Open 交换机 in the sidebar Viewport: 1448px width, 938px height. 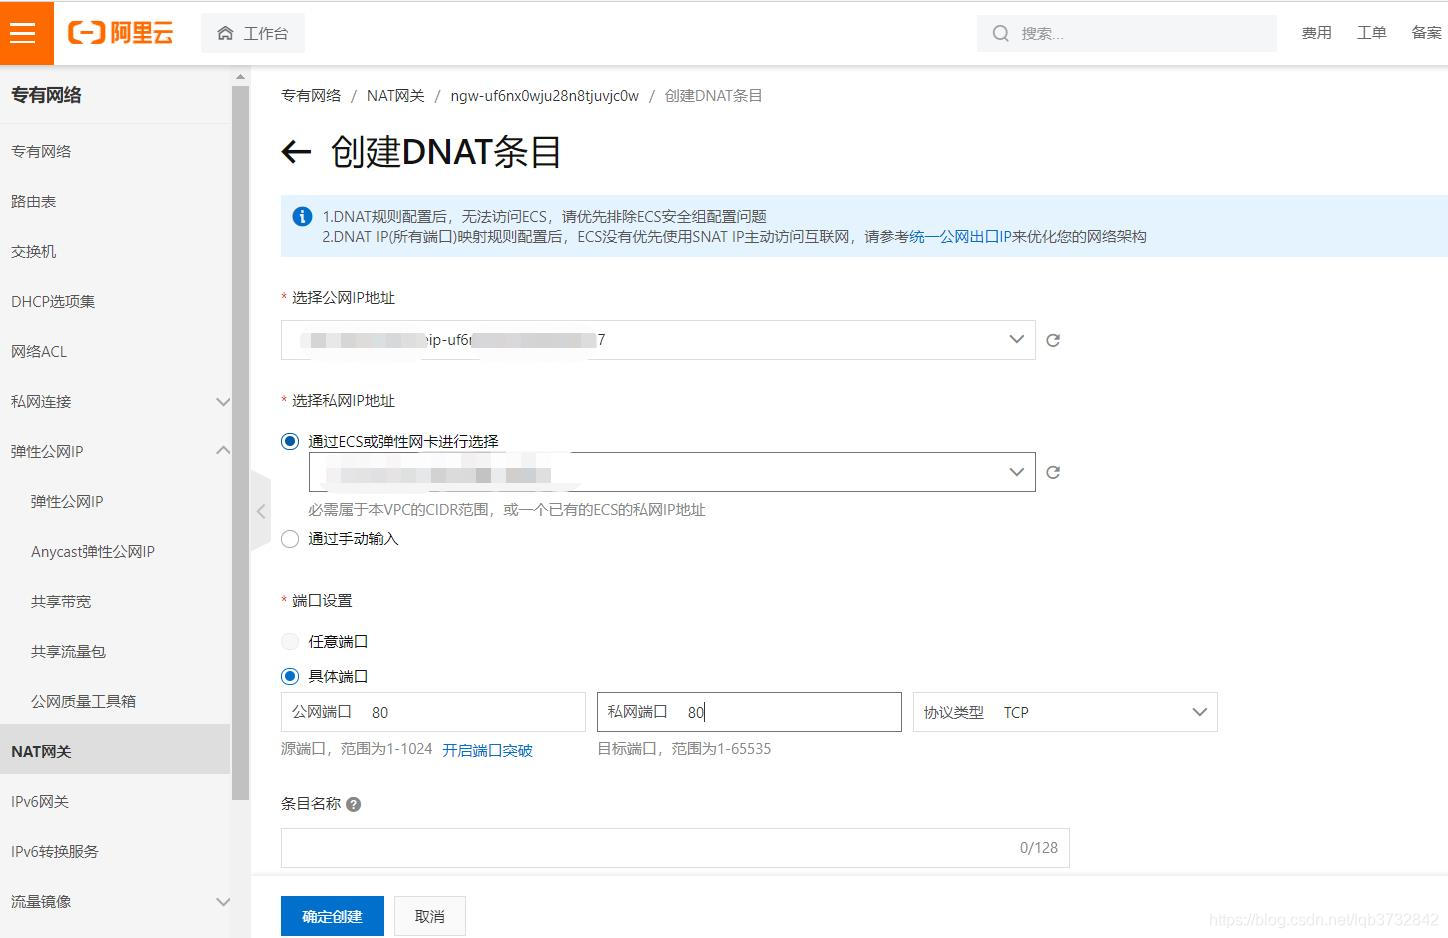[33, 251]
